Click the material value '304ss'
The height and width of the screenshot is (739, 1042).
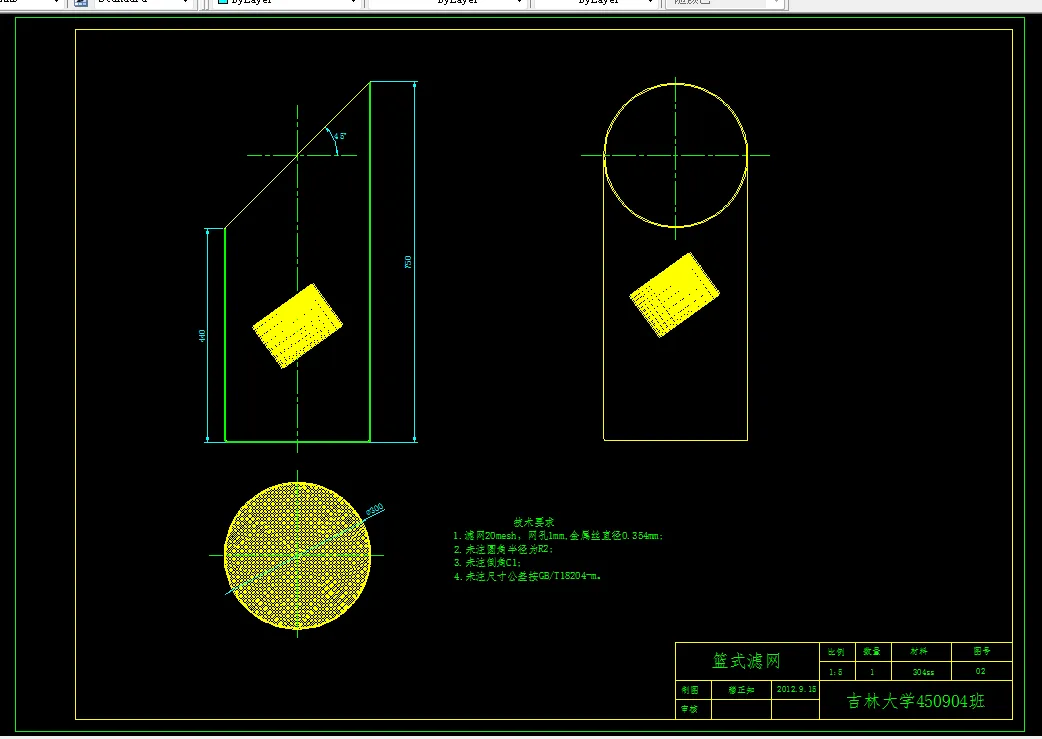click(922, 672)
